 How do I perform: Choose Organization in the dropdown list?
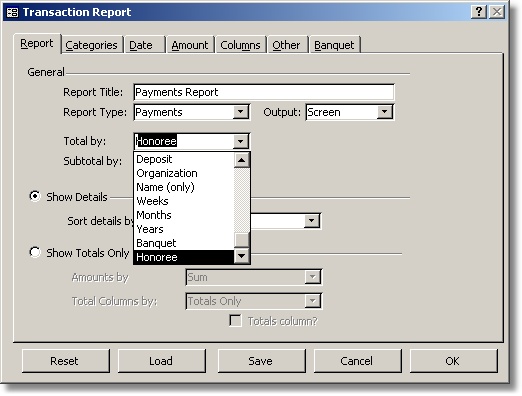(x=184, y=173)
